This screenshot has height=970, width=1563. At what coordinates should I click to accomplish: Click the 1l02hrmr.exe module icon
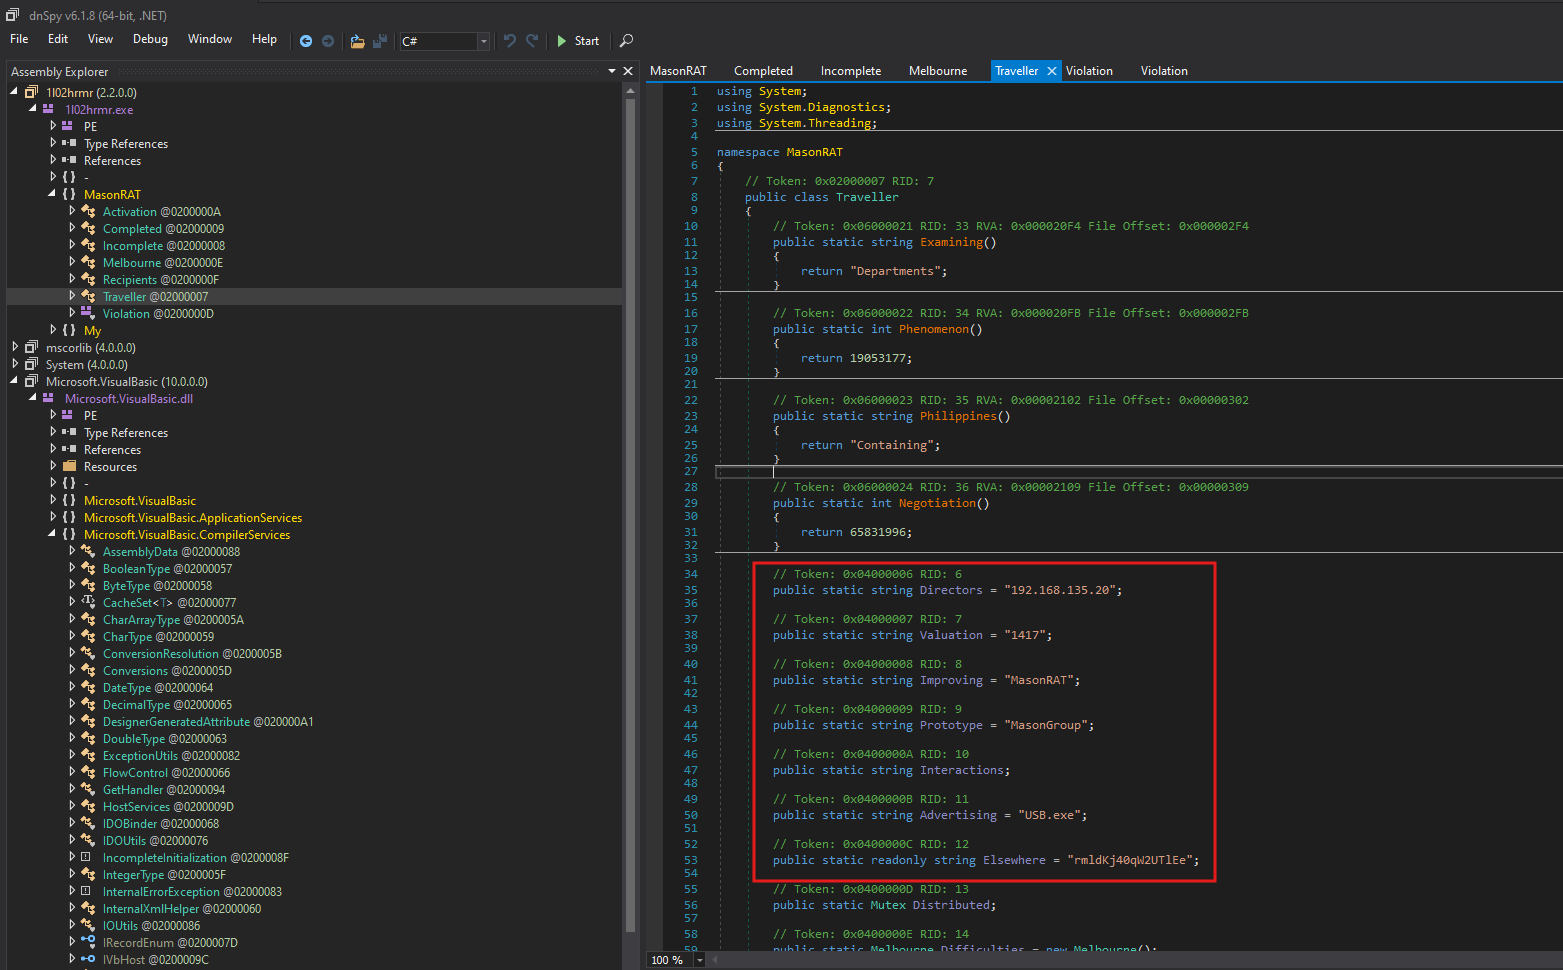click(x=48, y=109)
